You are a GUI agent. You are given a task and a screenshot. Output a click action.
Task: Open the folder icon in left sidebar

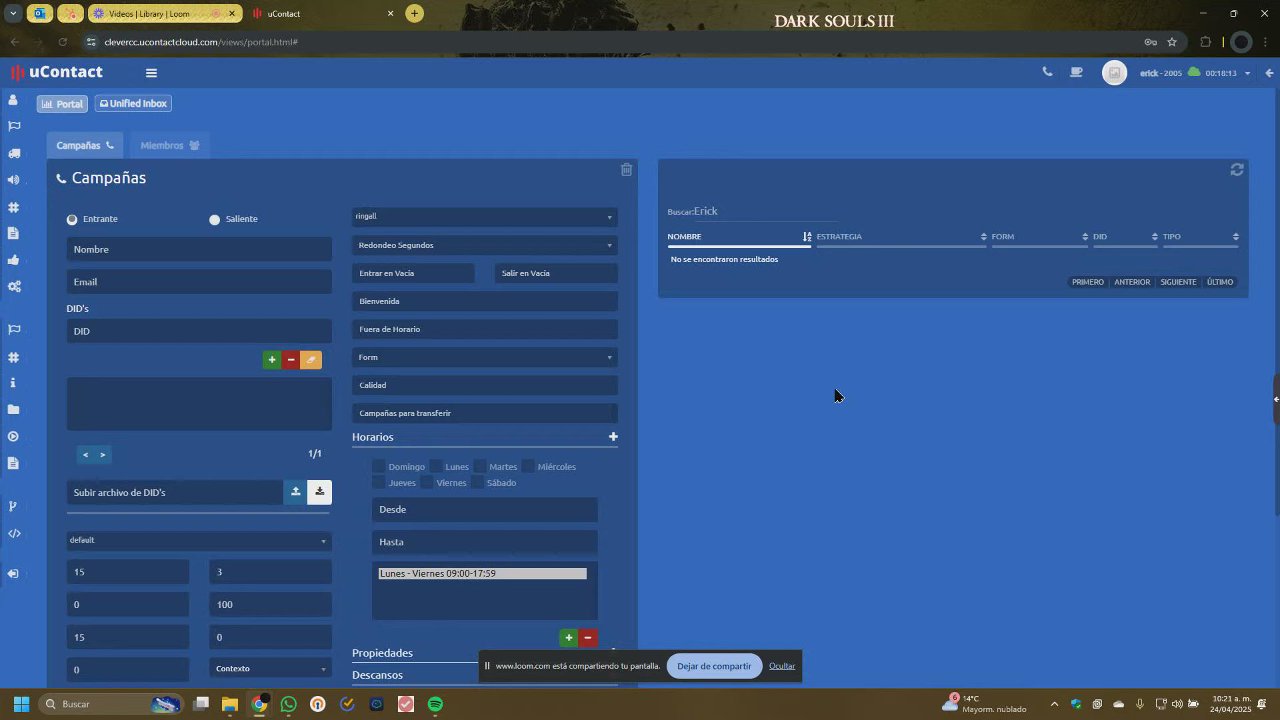pos(13,410)
